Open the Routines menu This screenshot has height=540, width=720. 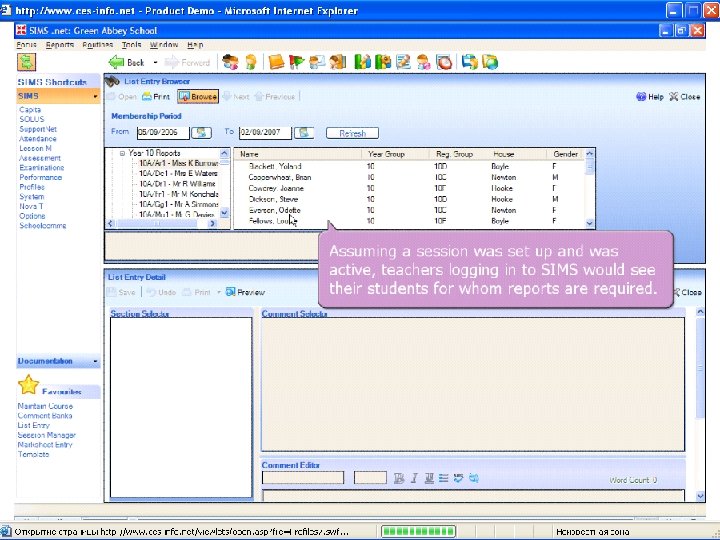[98, 45]
